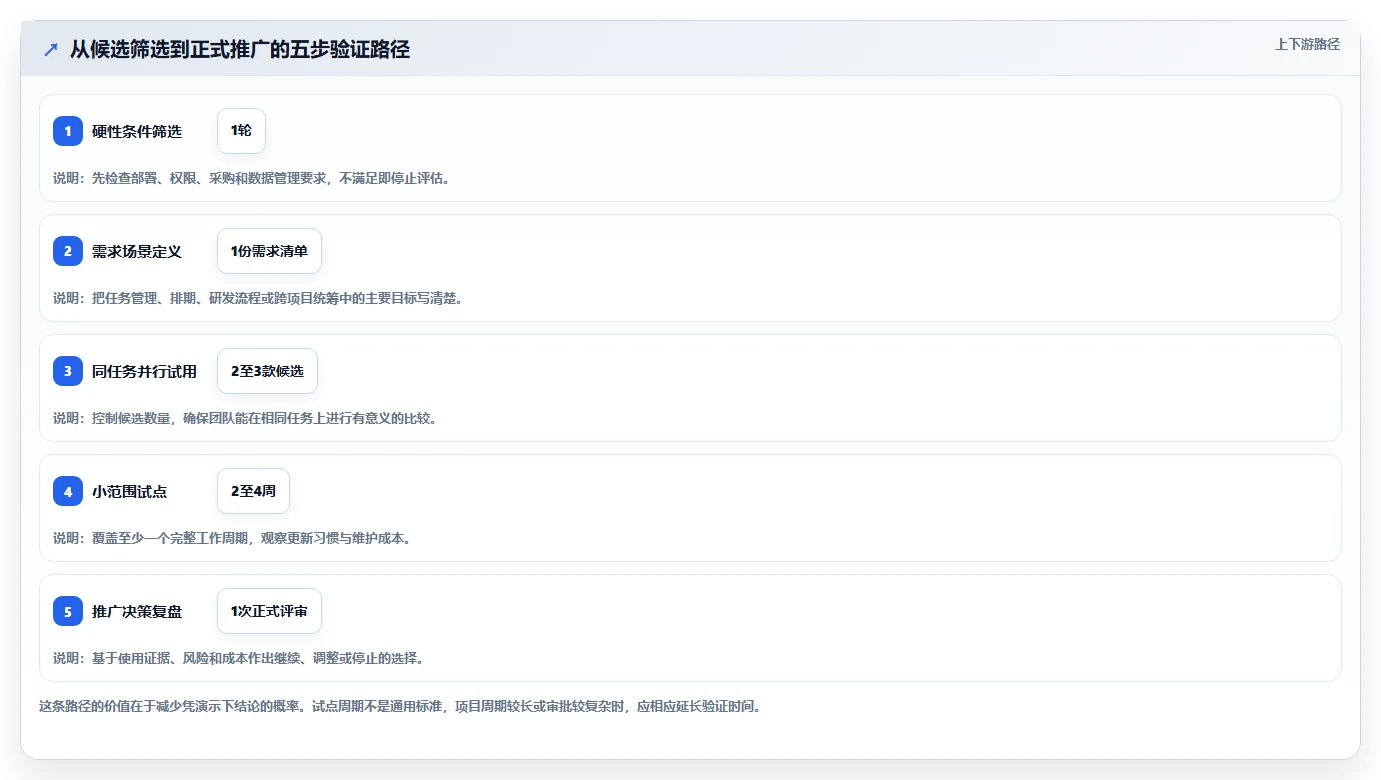Click the 需求场景定义 step title
This screenshot has height=780, width=1381.
coord(137,251)
